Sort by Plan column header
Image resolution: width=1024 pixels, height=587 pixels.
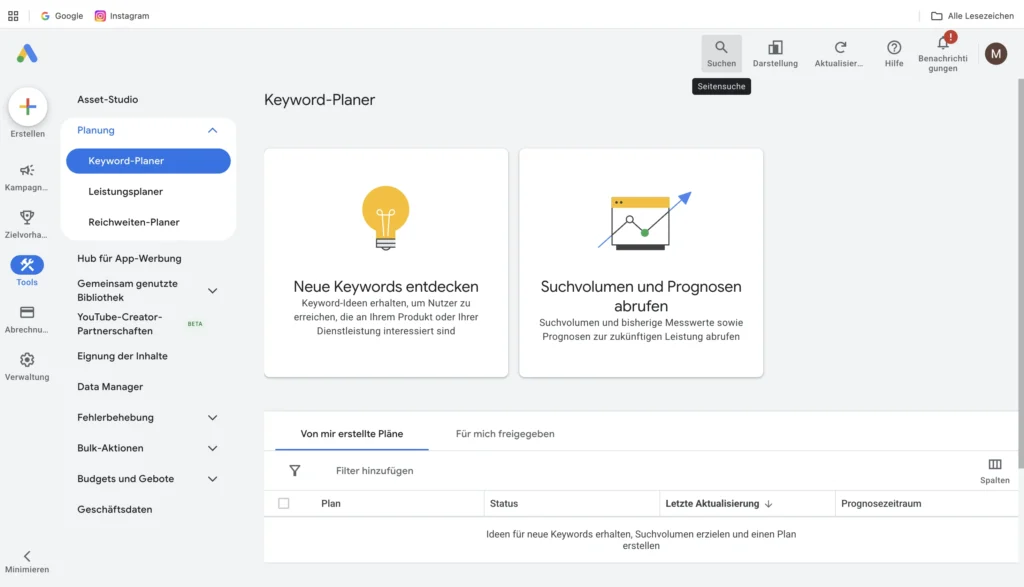(330, 503)
